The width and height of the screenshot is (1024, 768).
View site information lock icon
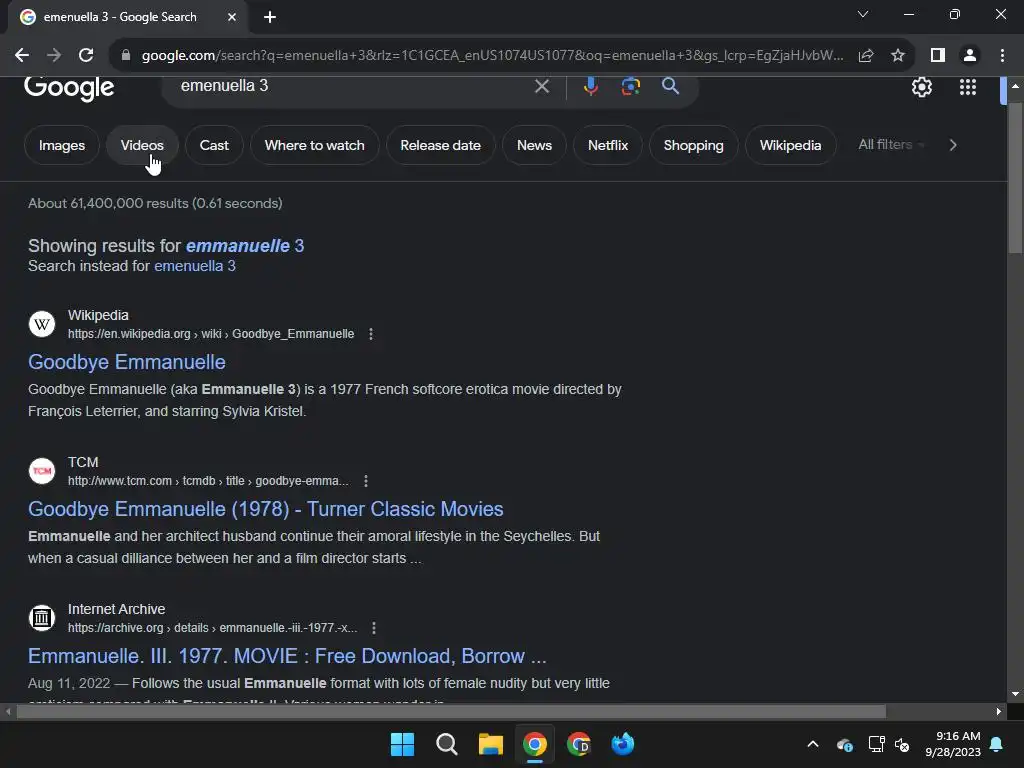pos(125,56)
